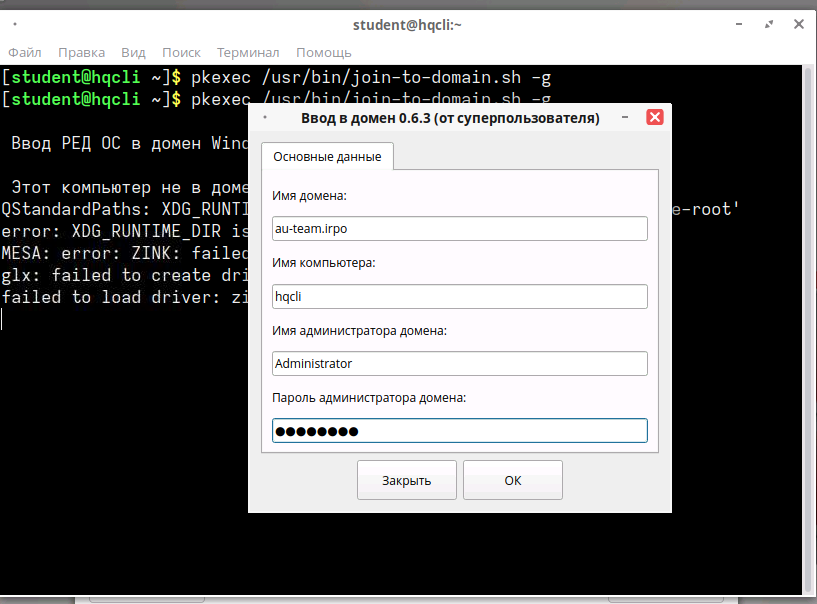Click the terminal vertical scrollbar

pos(809,330)
